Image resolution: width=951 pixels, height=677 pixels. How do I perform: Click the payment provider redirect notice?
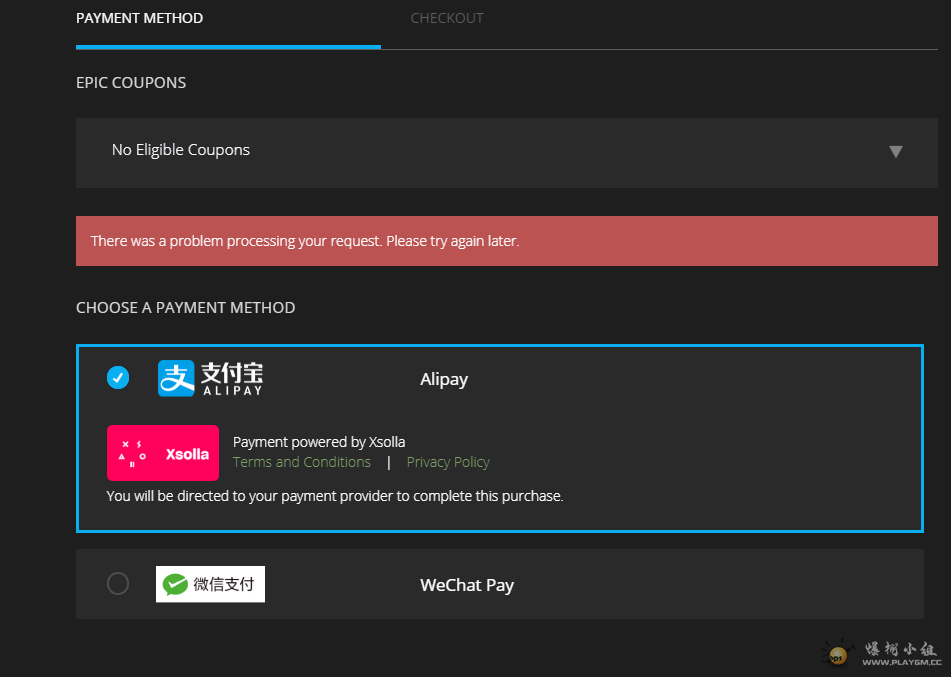click(335, 496)
